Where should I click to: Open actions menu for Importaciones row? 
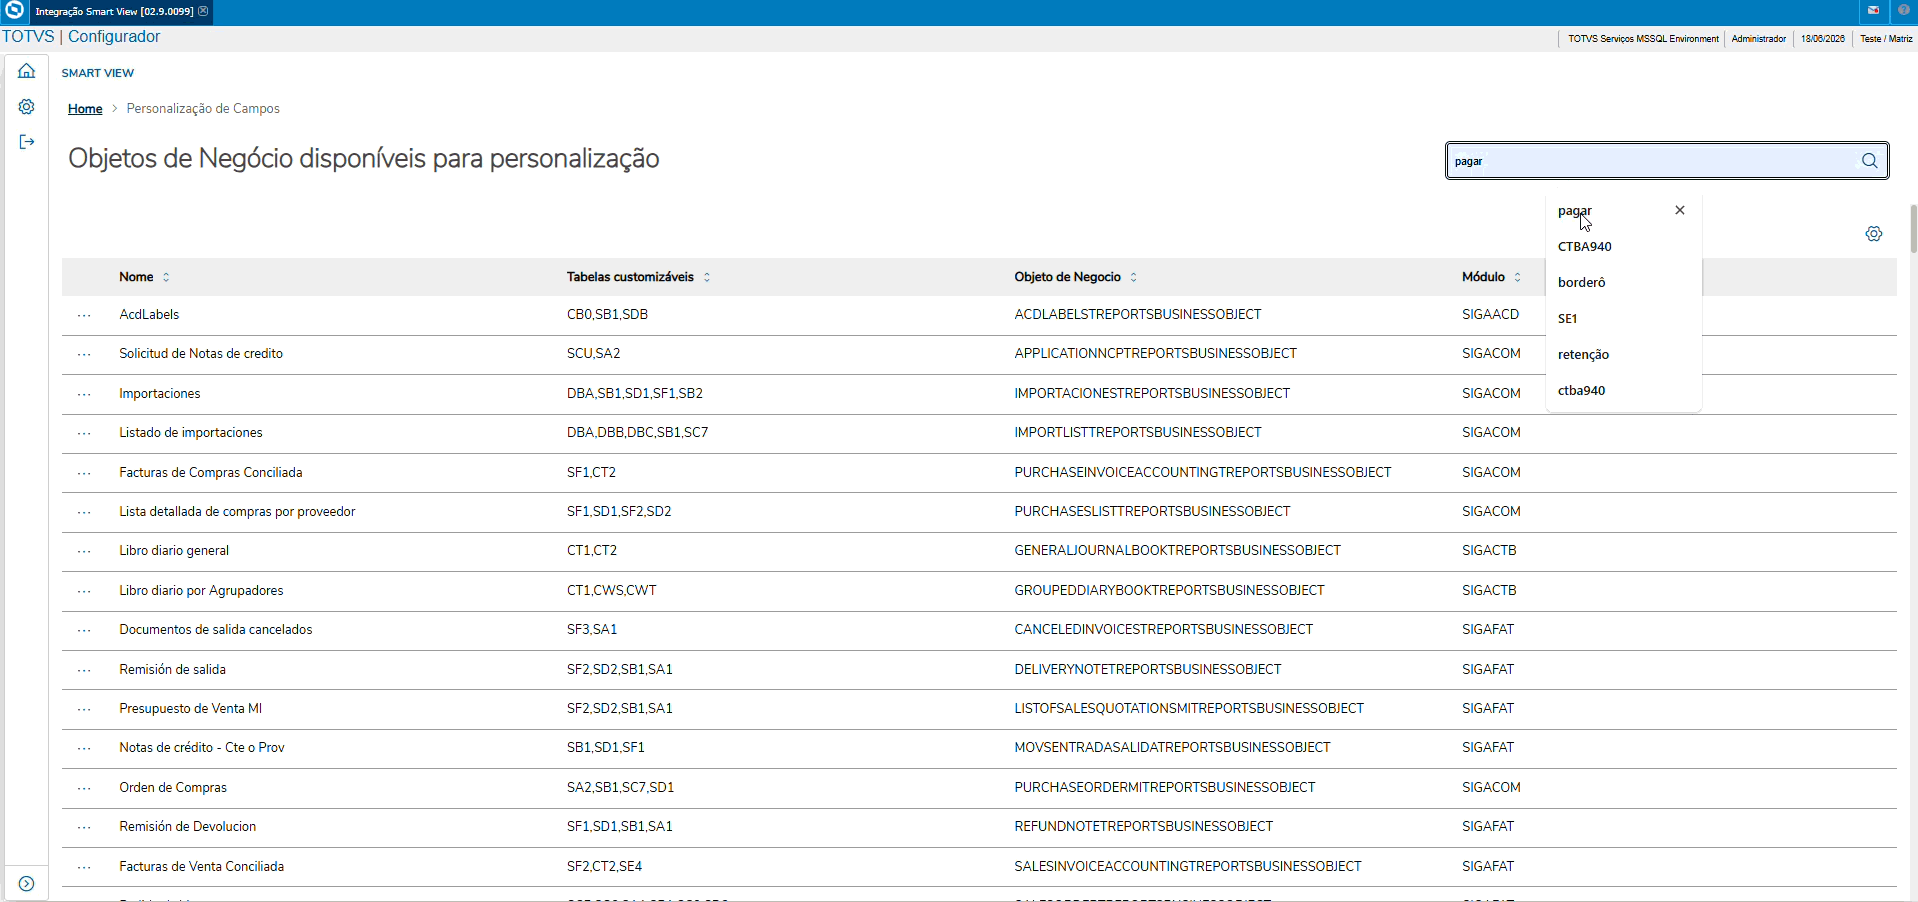[84, 395]
